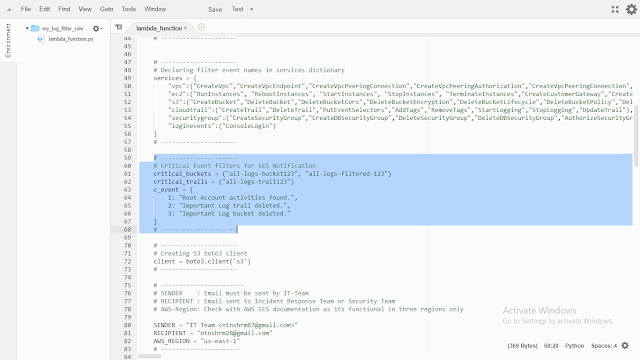
Task: Close the lambda_function tab
Action: coord(185,28)
